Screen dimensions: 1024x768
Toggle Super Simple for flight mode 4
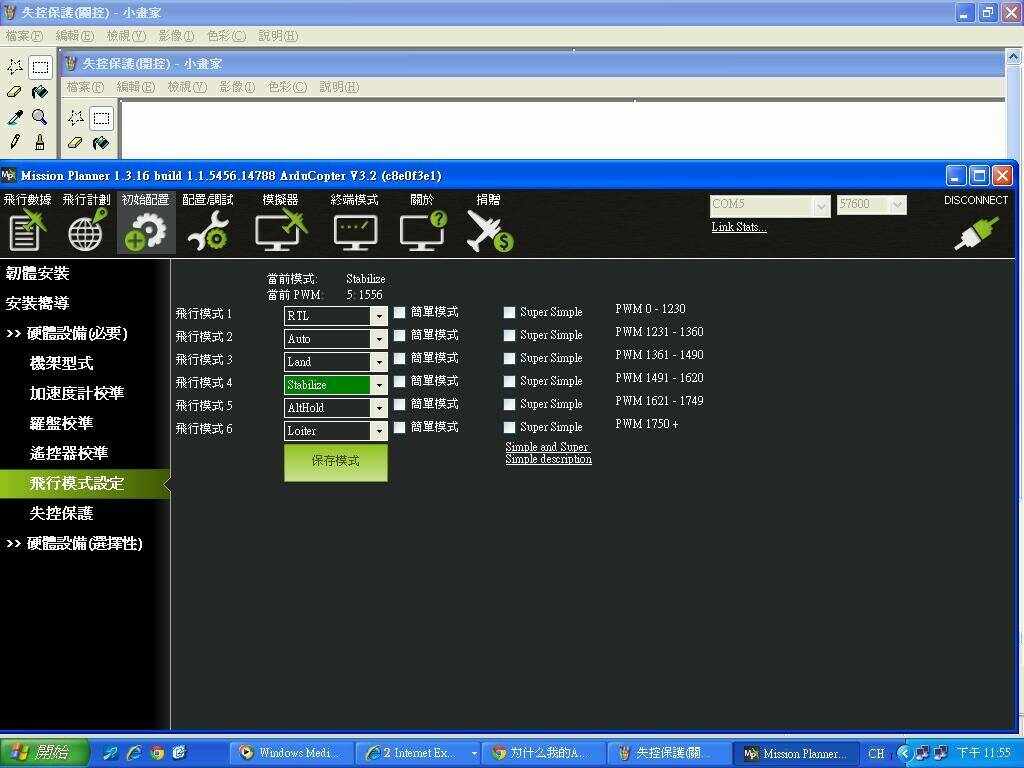point(510,381)
